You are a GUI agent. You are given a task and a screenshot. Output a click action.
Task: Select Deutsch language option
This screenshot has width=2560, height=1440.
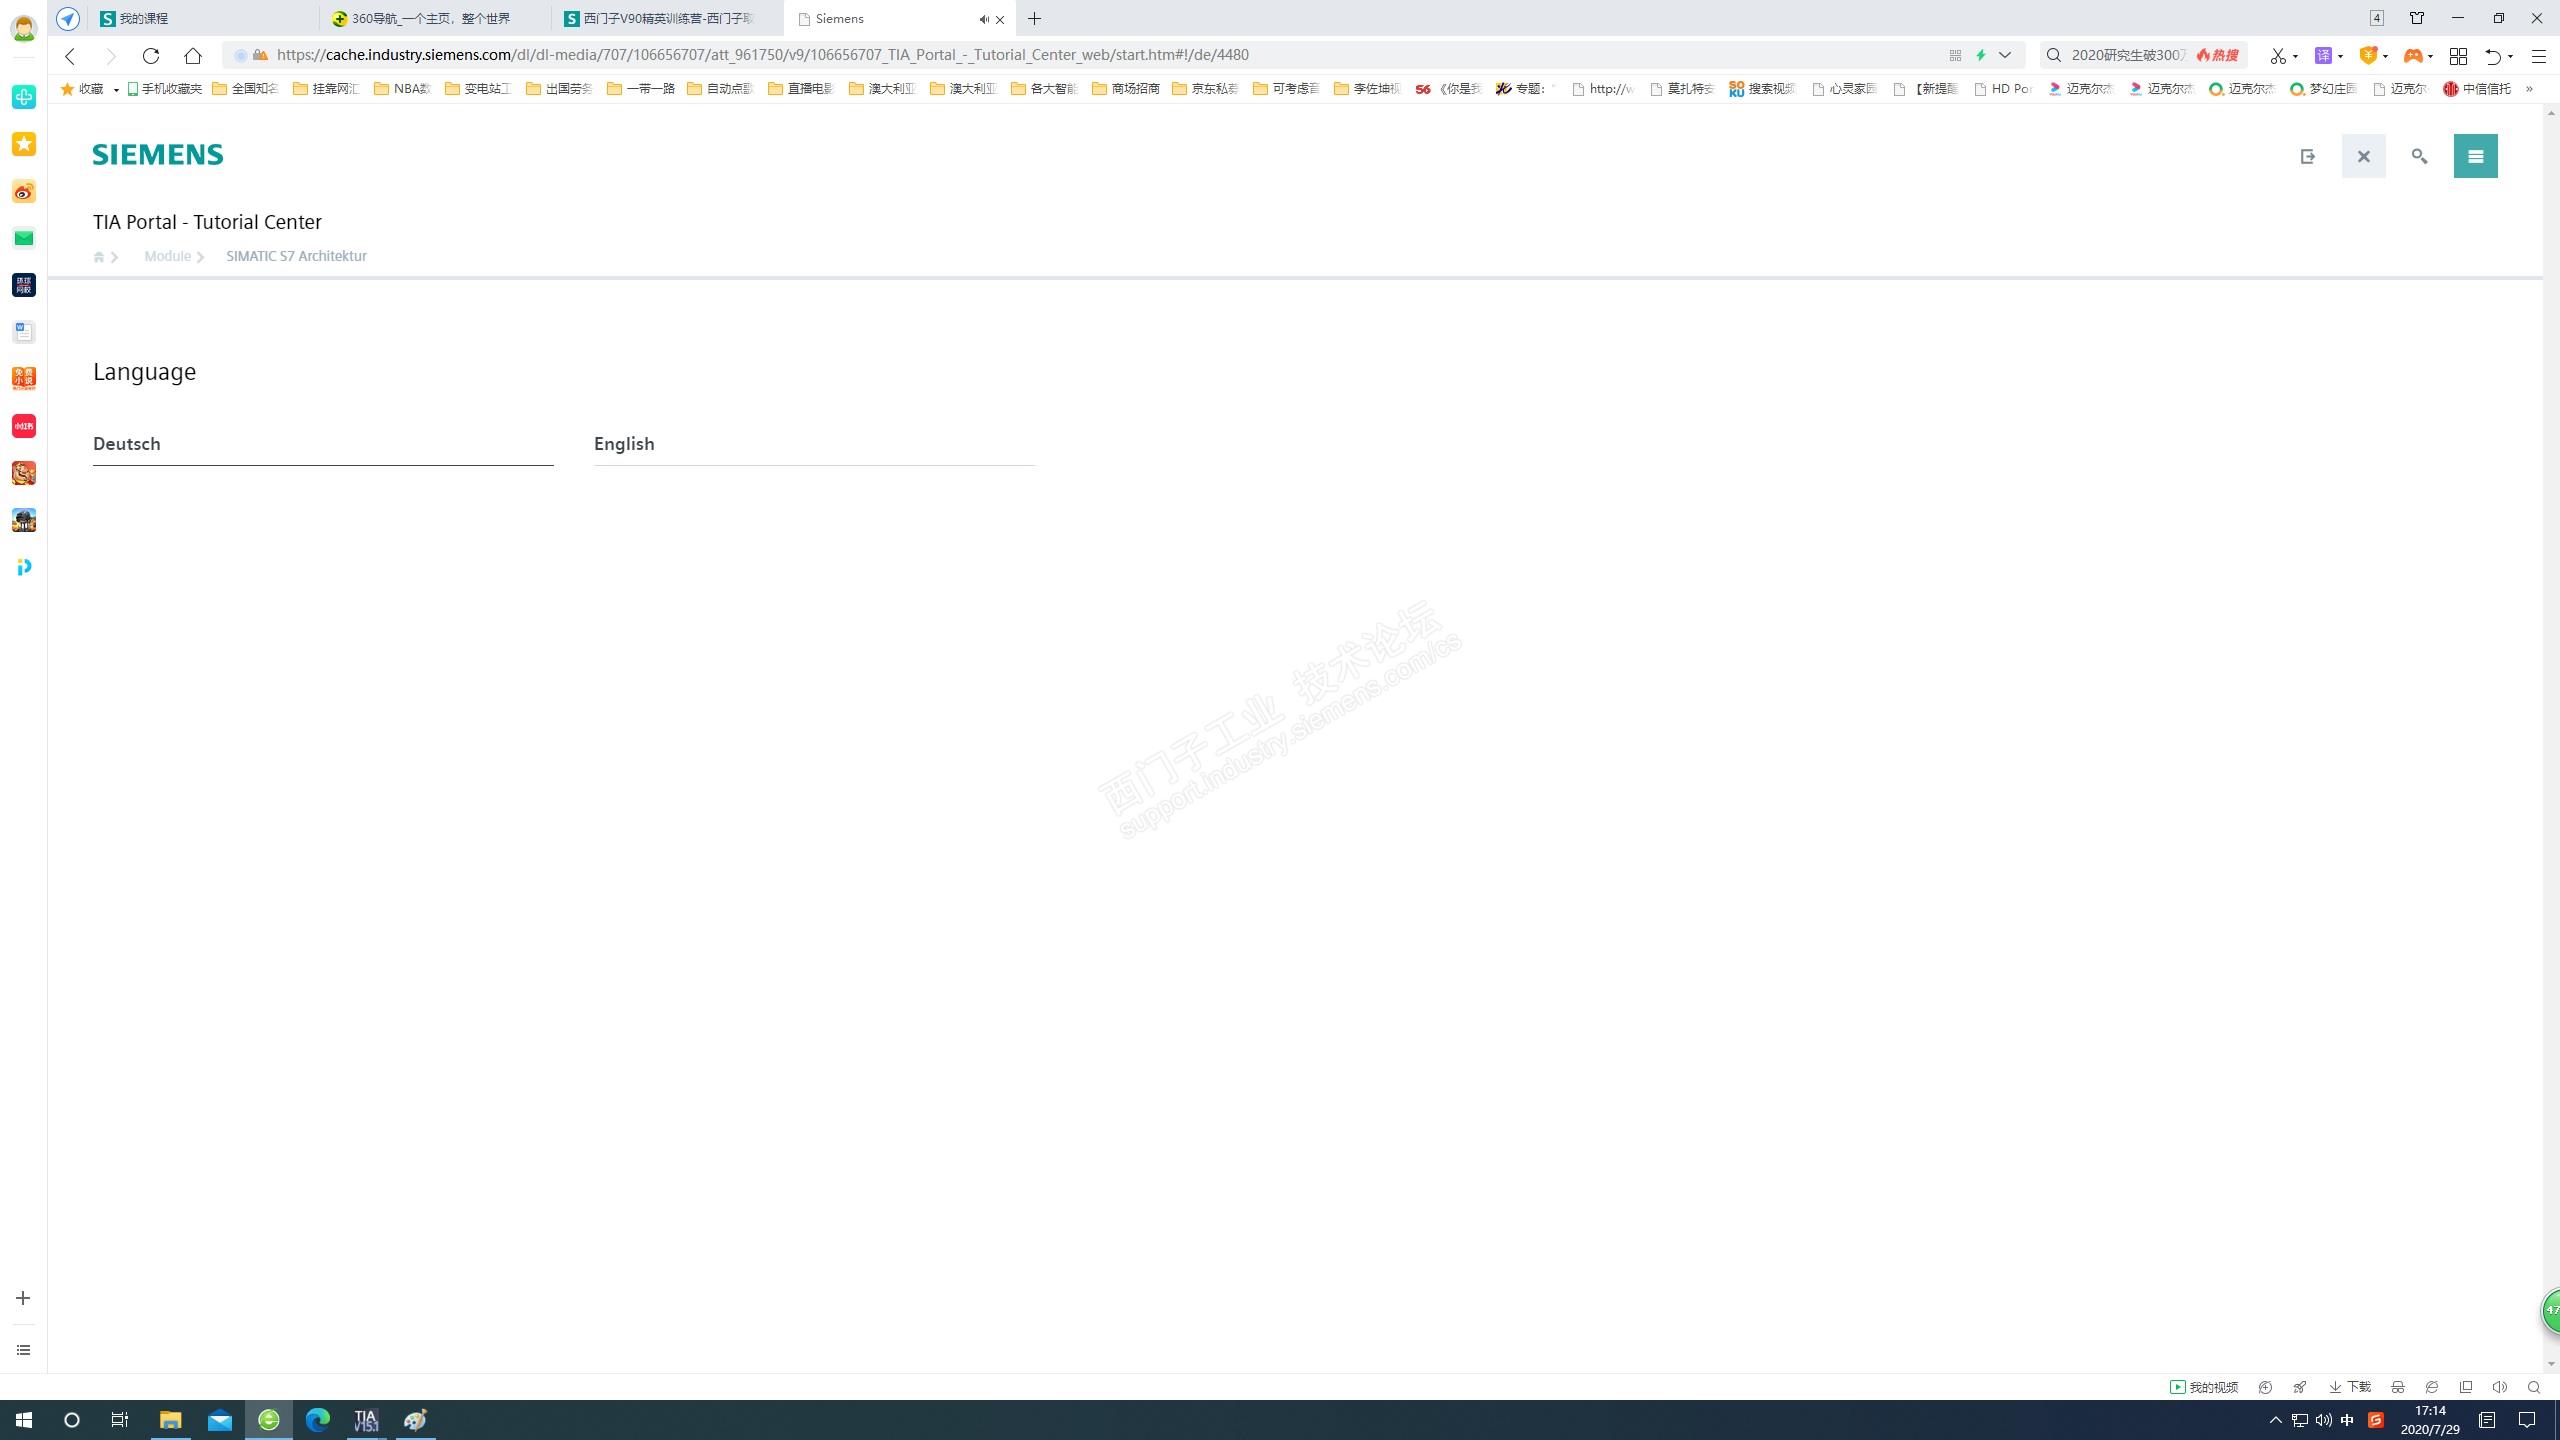click(127, 444)
